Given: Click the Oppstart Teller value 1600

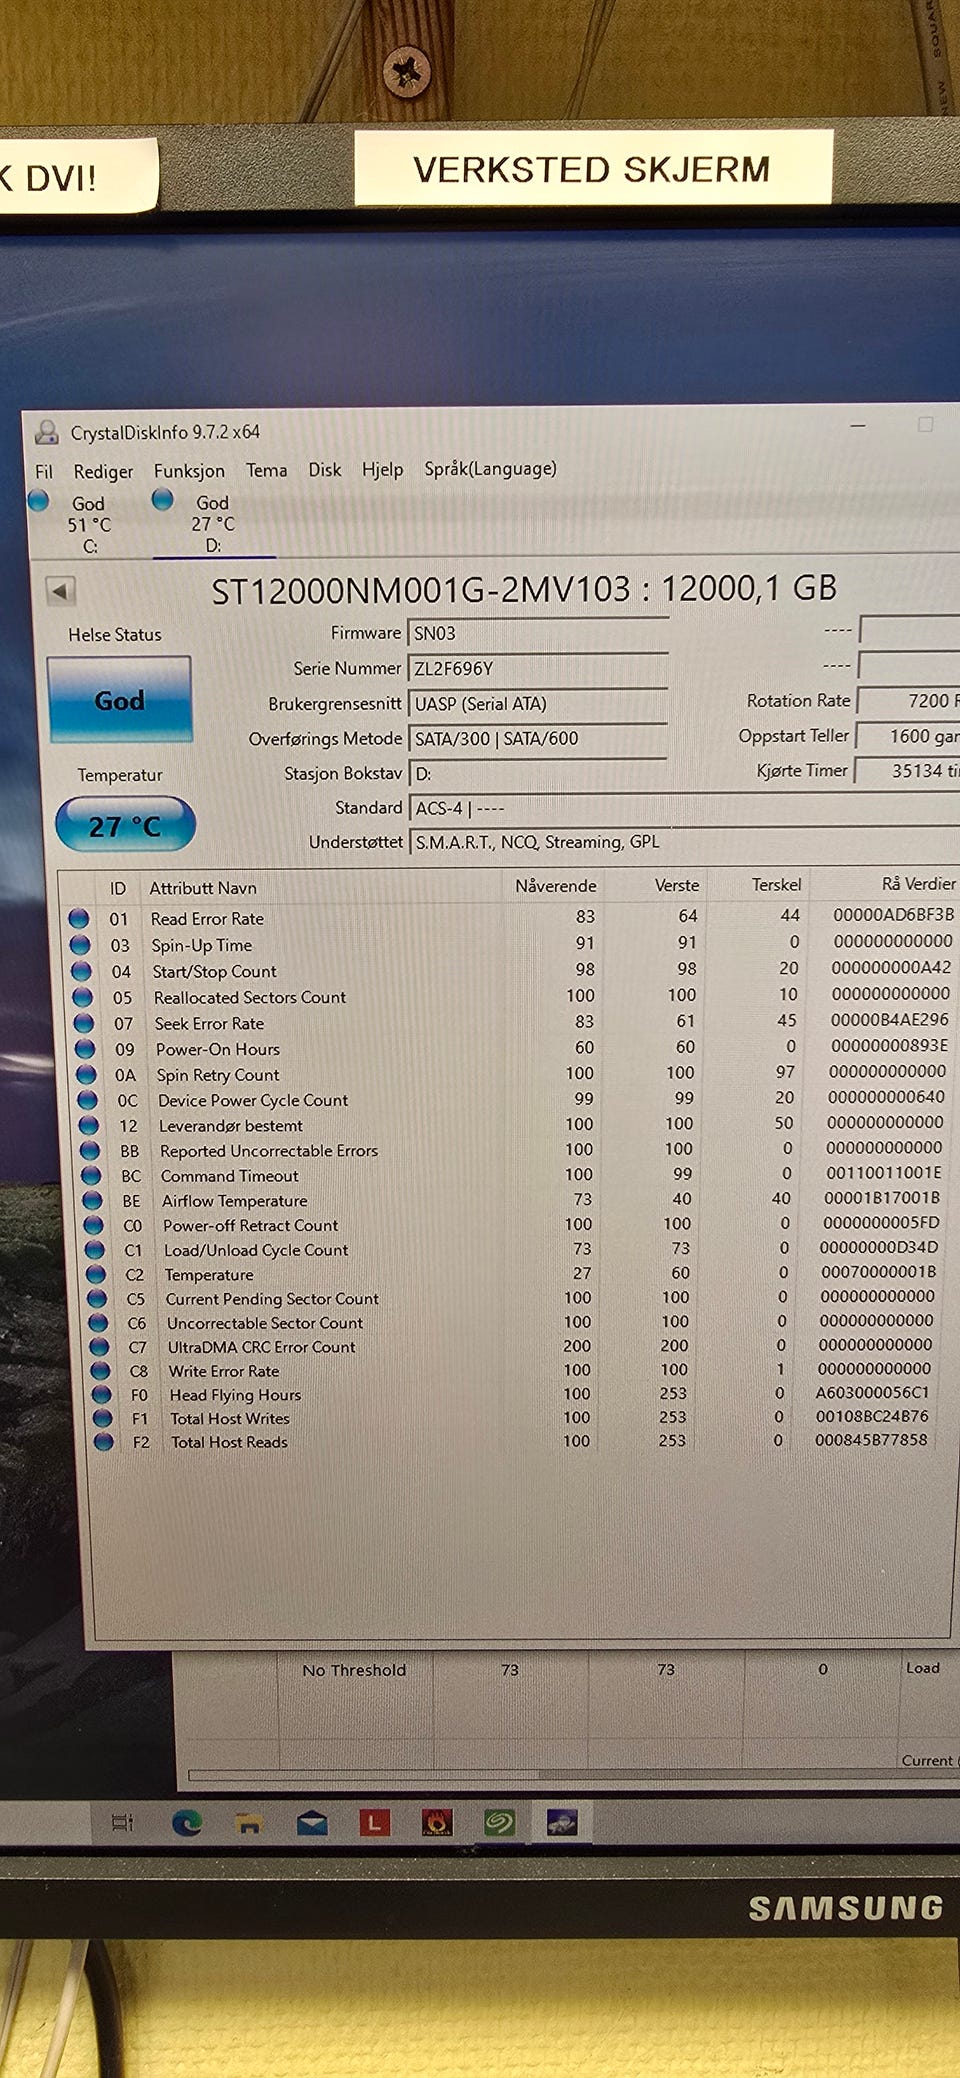Looking at the screenshot, I should [x=908, y=736].
